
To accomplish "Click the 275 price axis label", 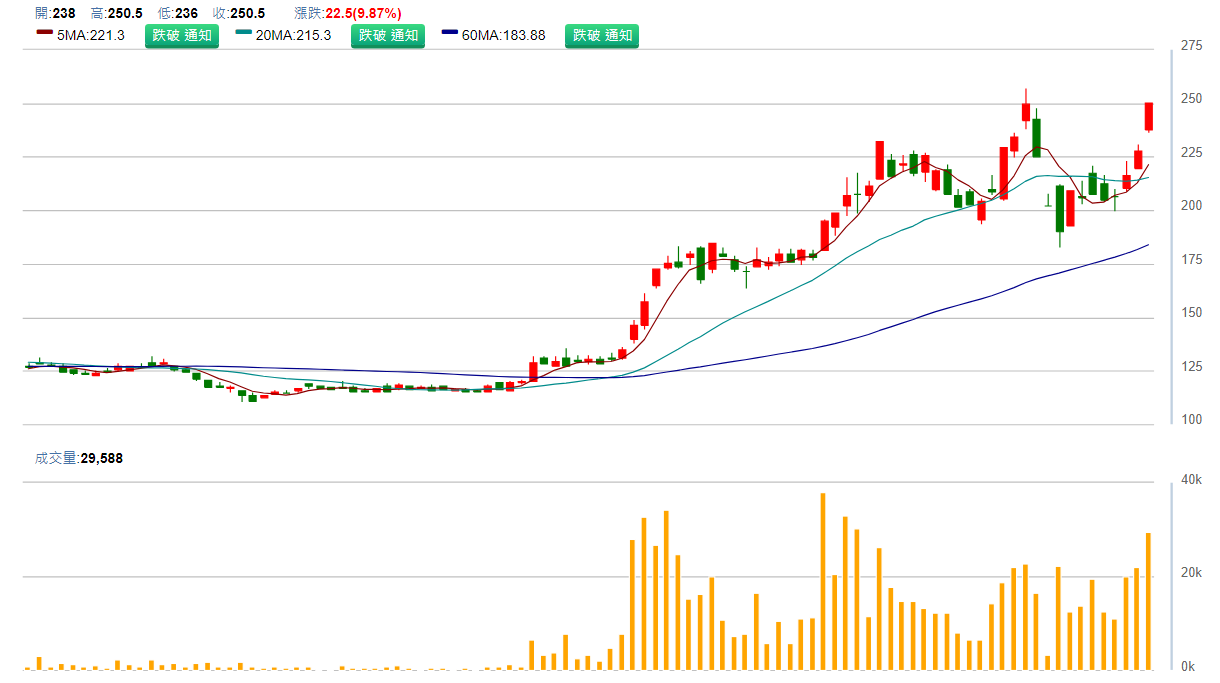I will 1191,46.
